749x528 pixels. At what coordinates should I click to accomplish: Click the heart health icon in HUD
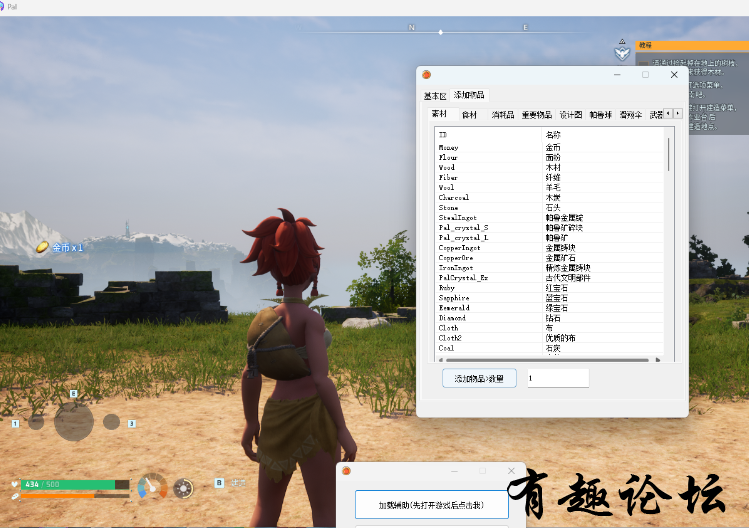coord(14,484)
